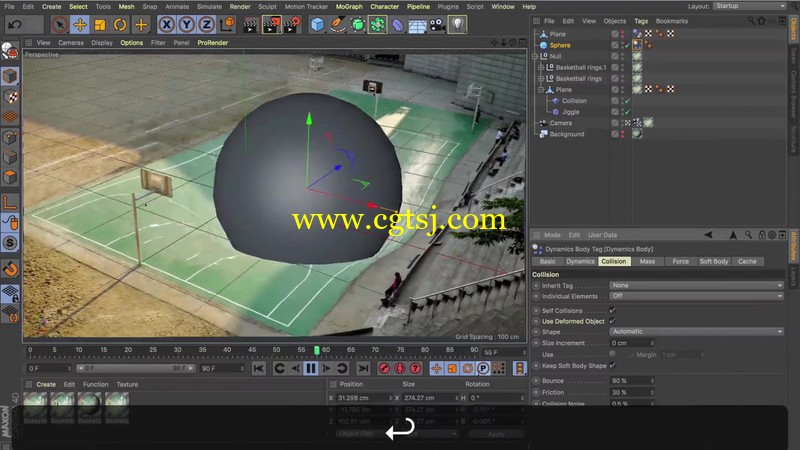Click Render to Picture Viewer icon
The image size is (800, 450).
271,25
